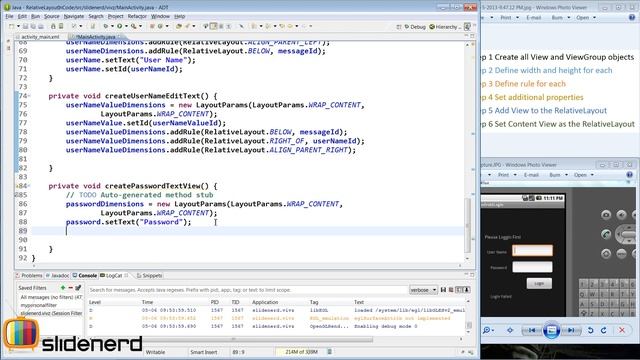Click the Save All toolbar icon
Viewport: 640px width, 360px height.
pyautogui.click(x=33, y=27)
